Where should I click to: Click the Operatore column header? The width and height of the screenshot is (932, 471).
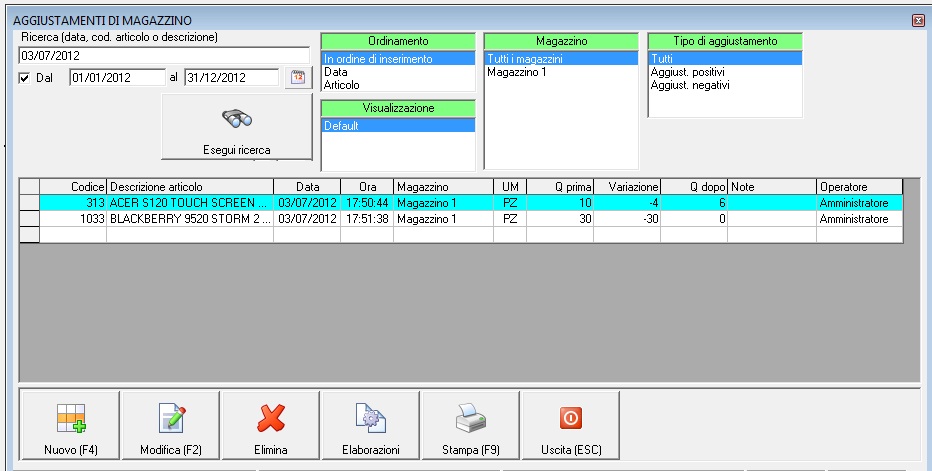click(x=859, y=187)
